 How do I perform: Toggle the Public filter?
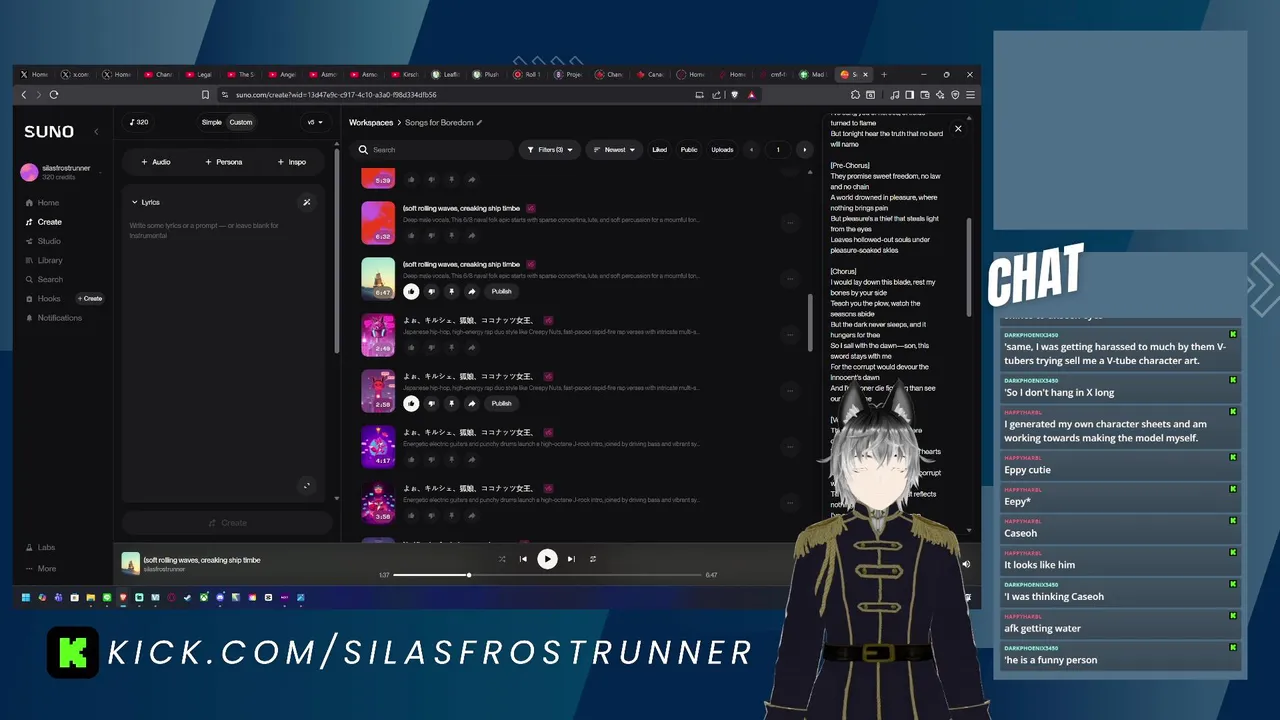click(x=689, y=150)
